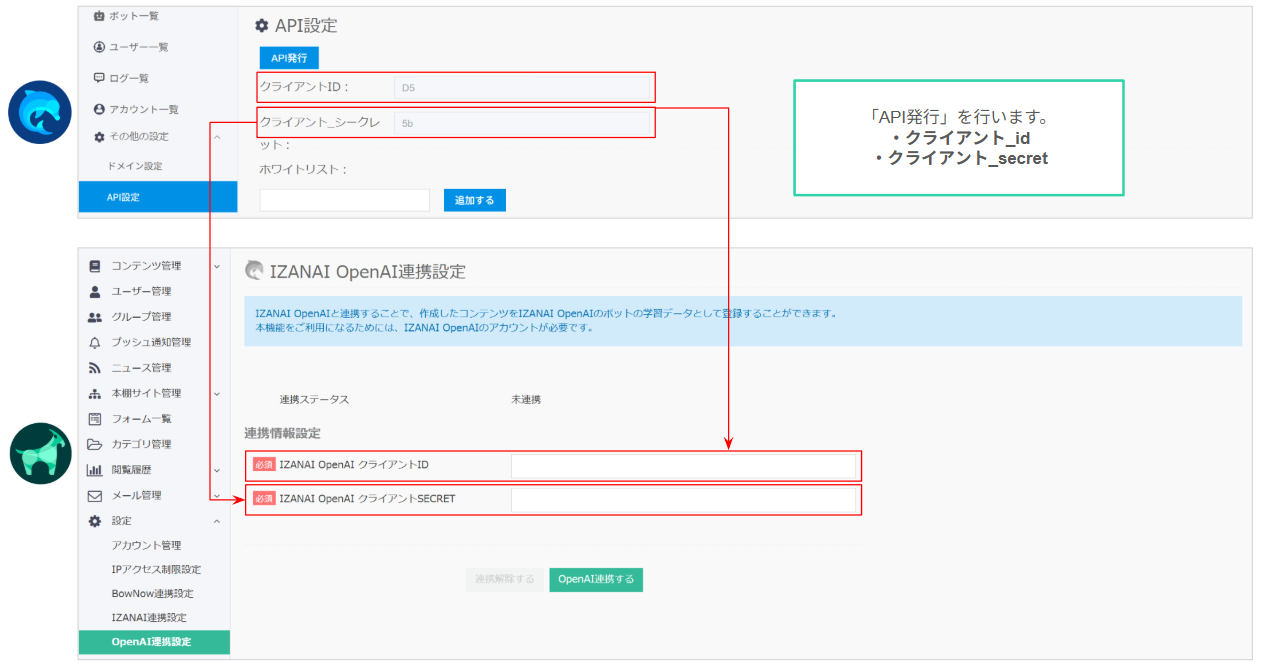Focus the IZANAI OpenAI クライアントID field
The image size is (1264, 667).
point(684,466)
